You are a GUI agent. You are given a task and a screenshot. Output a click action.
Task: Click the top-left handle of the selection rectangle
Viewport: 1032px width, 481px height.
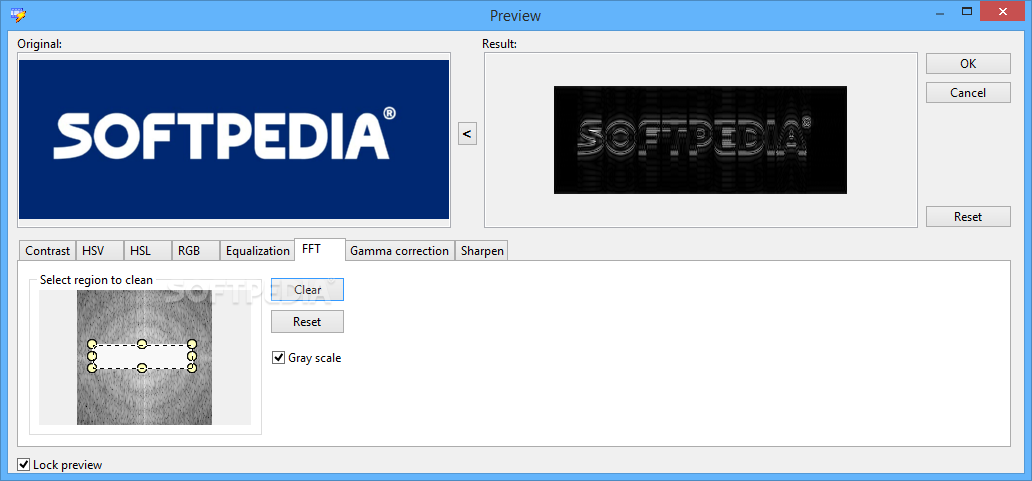coord(92,344)
